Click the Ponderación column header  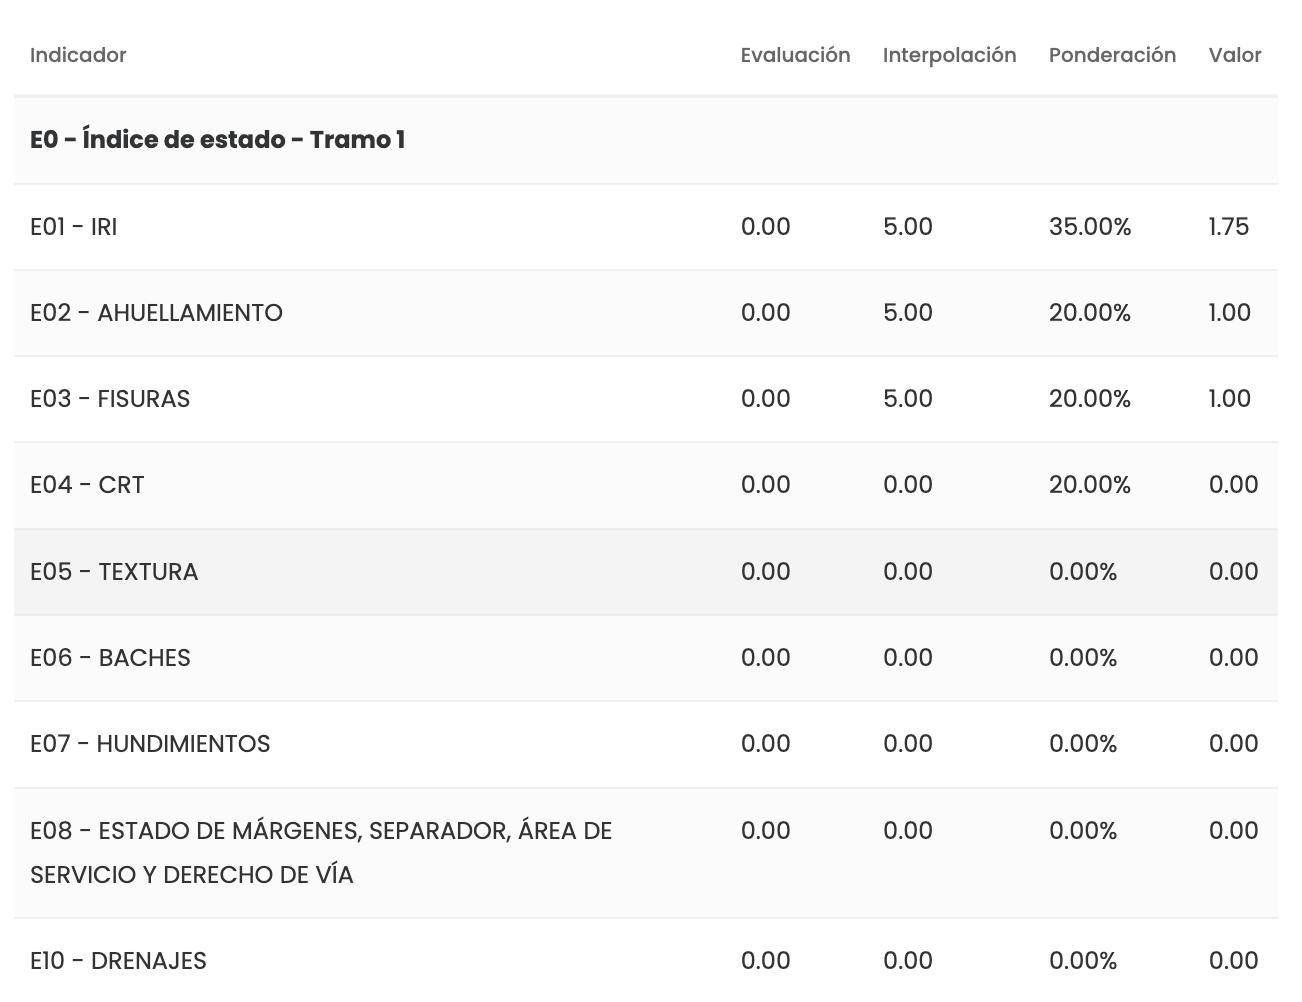point(1112,55)
